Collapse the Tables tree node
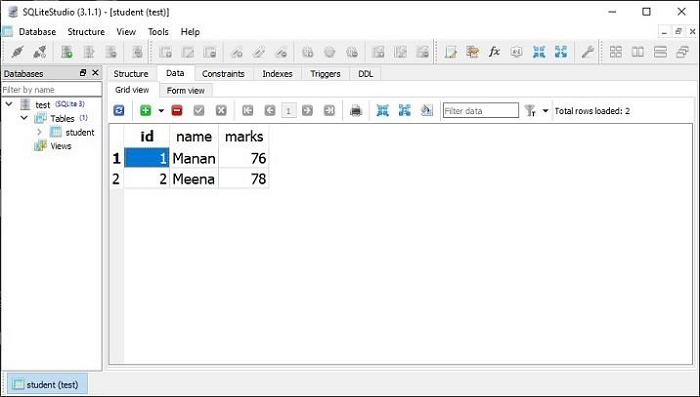This screenshot has width=700, height=397. click(24, 118)
